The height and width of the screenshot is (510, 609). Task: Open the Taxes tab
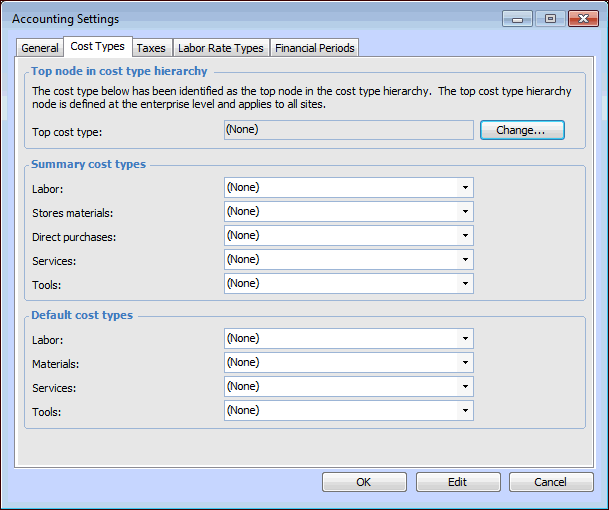click(x=151, y=48)
